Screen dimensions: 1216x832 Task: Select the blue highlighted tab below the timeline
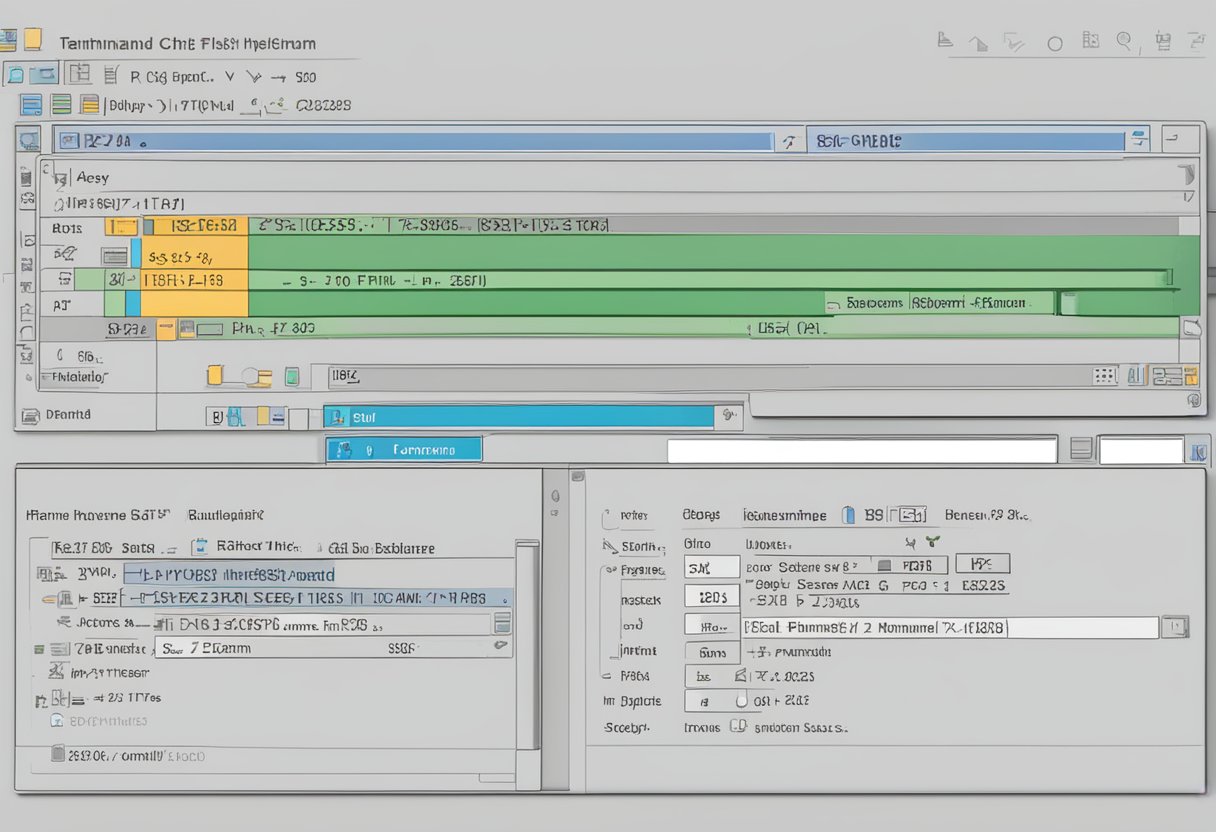[404, 450]
